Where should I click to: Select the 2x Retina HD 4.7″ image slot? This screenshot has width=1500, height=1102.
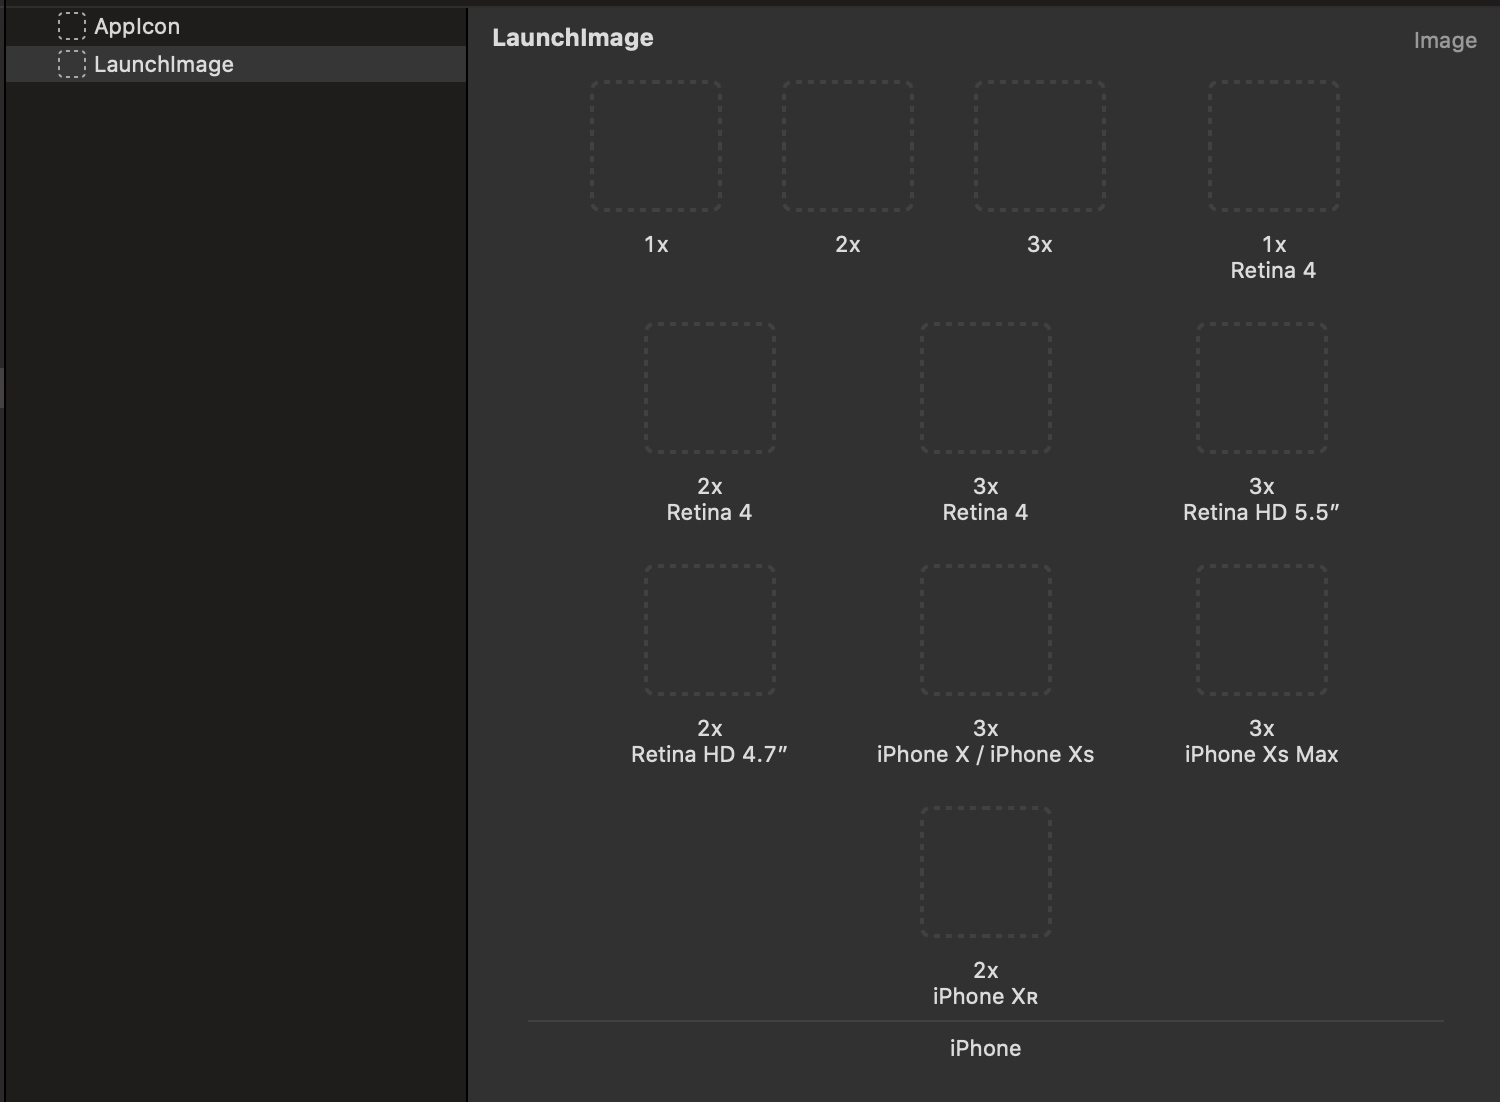coord(710,630)
